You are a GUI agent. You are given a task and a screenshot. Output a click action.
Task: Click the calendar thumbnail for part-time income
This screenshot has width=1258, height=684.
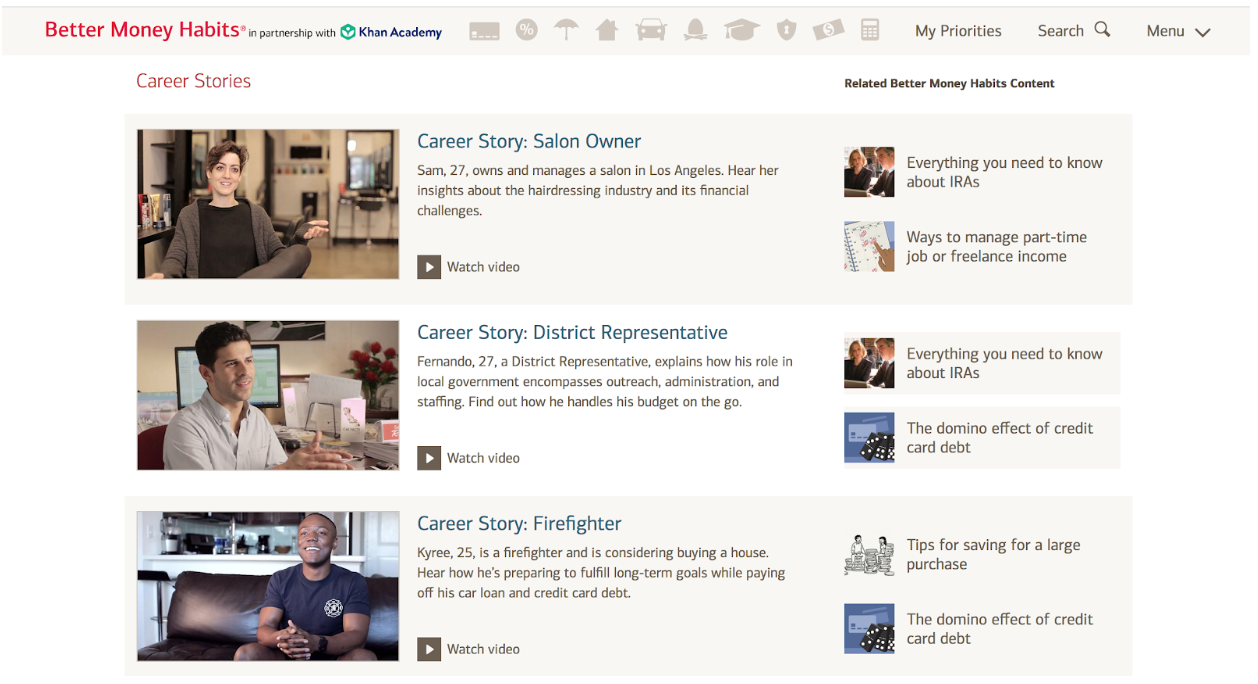(x=869, y=247)
